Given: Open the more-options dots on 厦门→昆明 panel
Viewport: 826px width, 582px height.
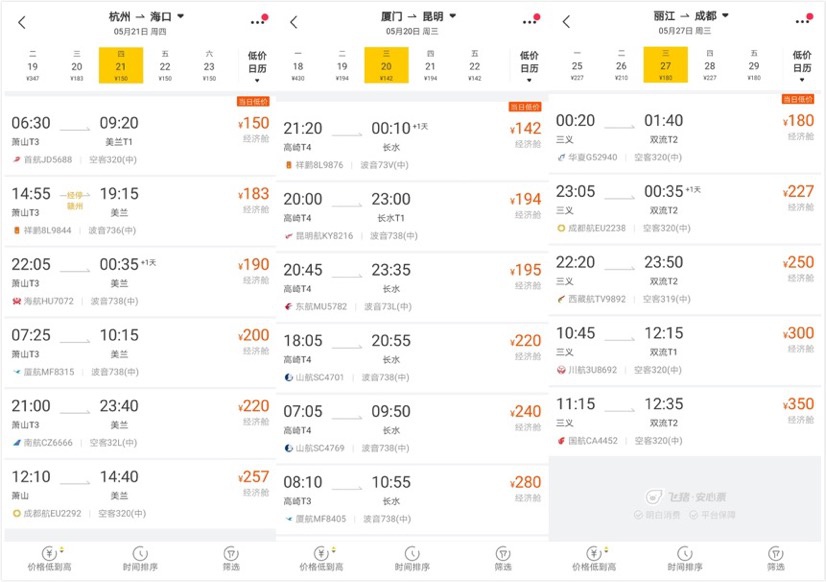Looking at the screenshot, I should [x=531, y=19].
